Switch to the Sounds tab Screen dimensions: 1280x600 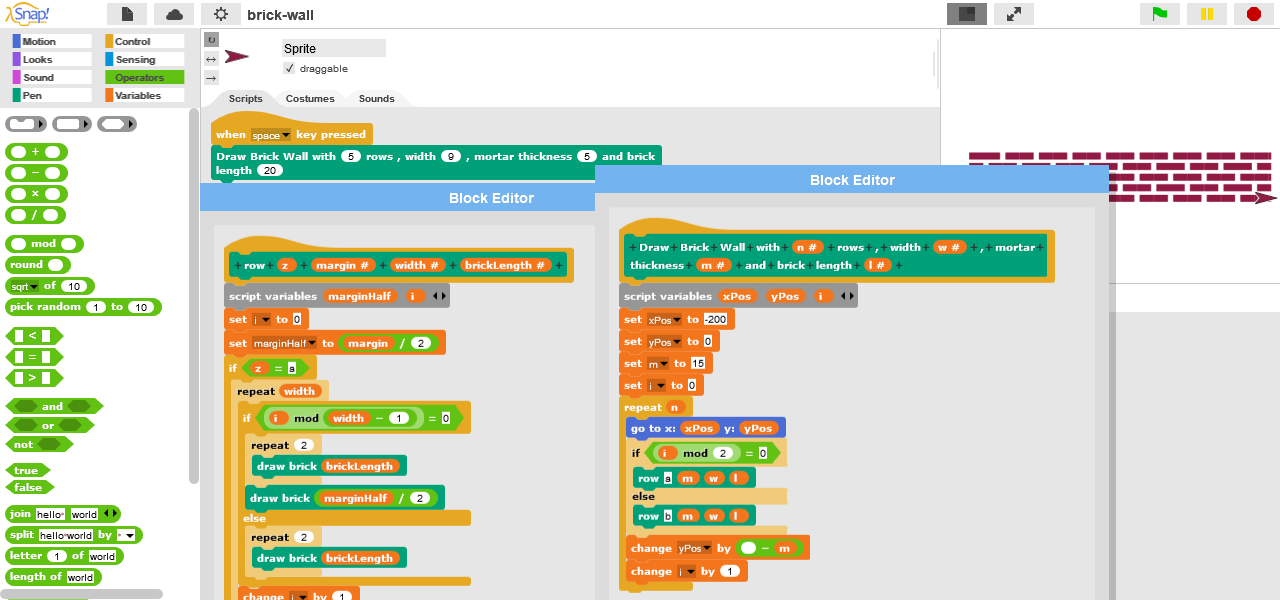coord(376,98)
